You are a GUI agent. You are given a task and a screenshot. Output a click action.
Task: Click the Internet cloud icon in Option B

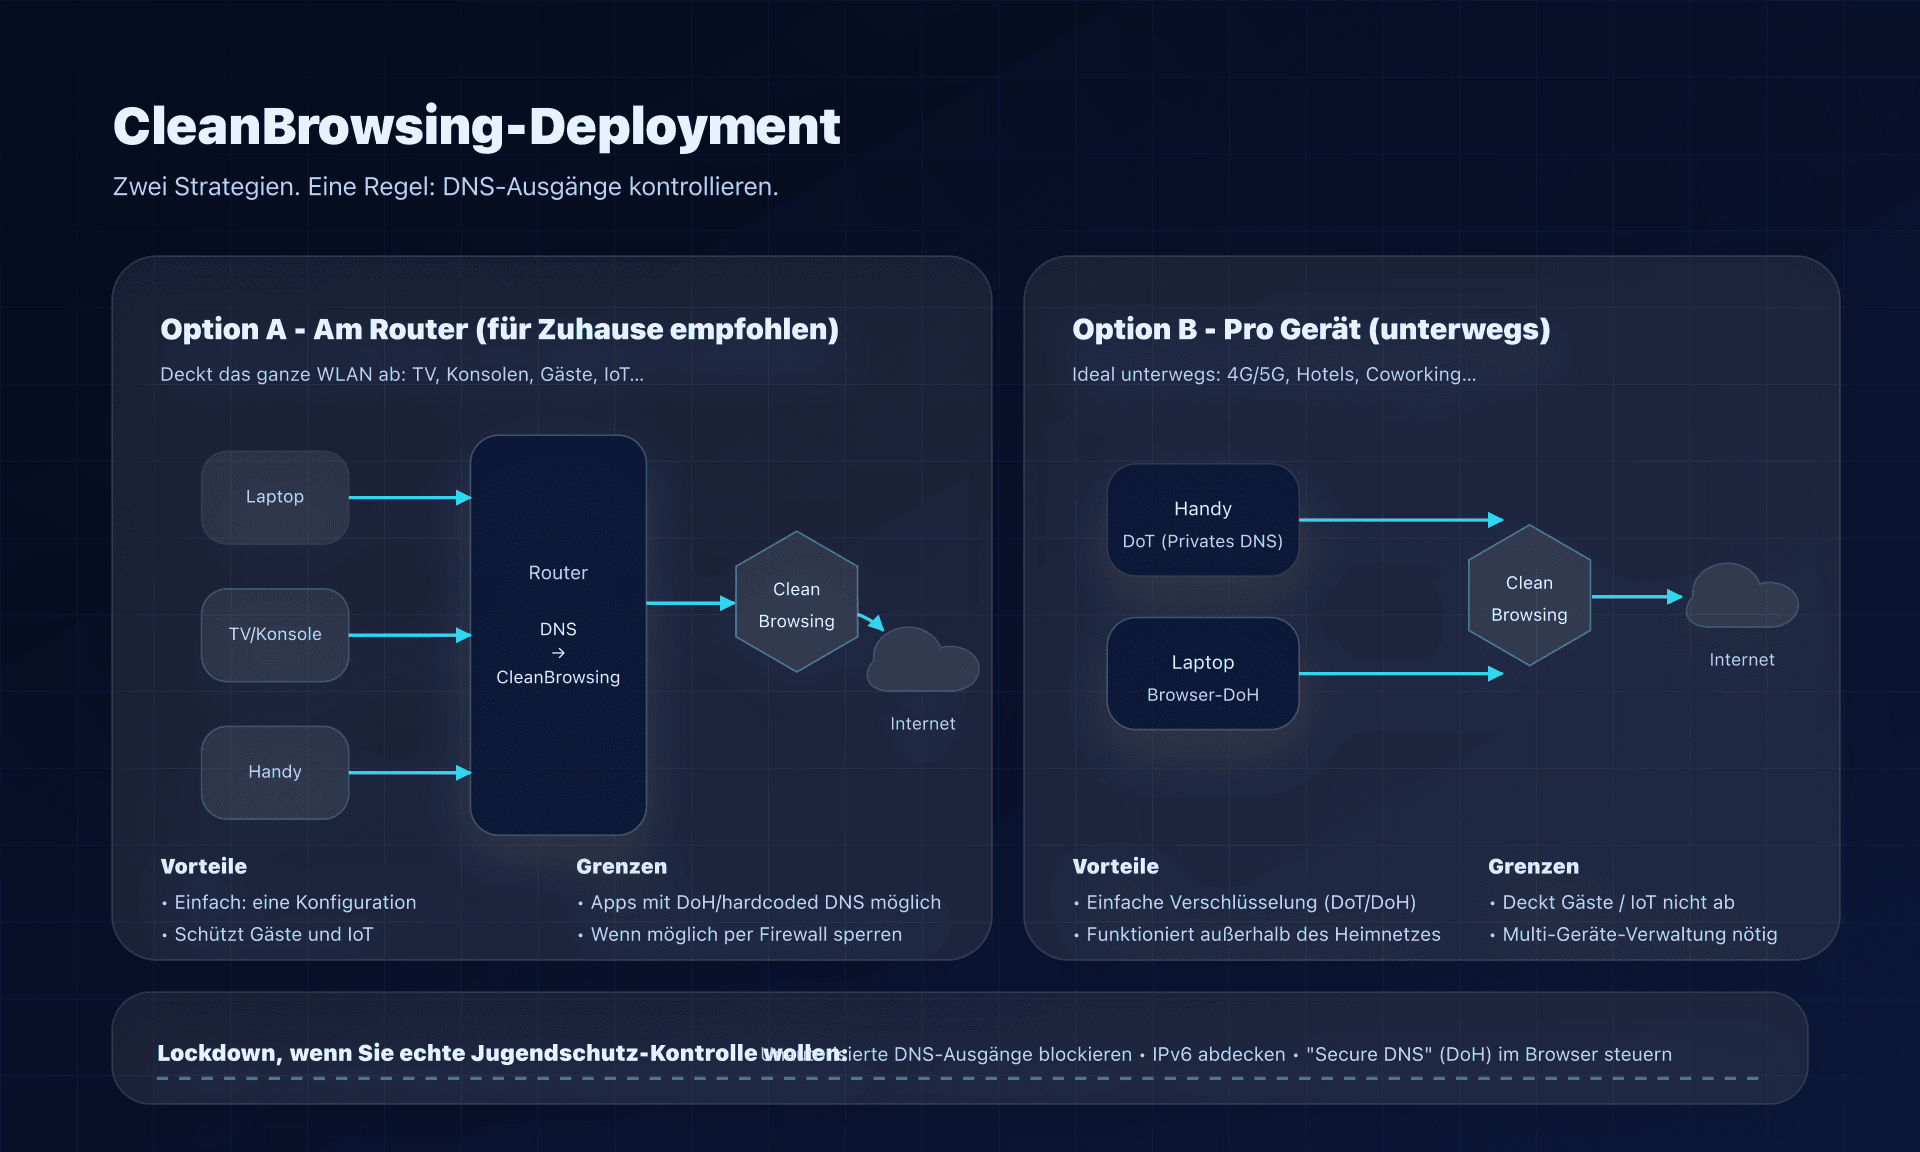(1741, 598)
